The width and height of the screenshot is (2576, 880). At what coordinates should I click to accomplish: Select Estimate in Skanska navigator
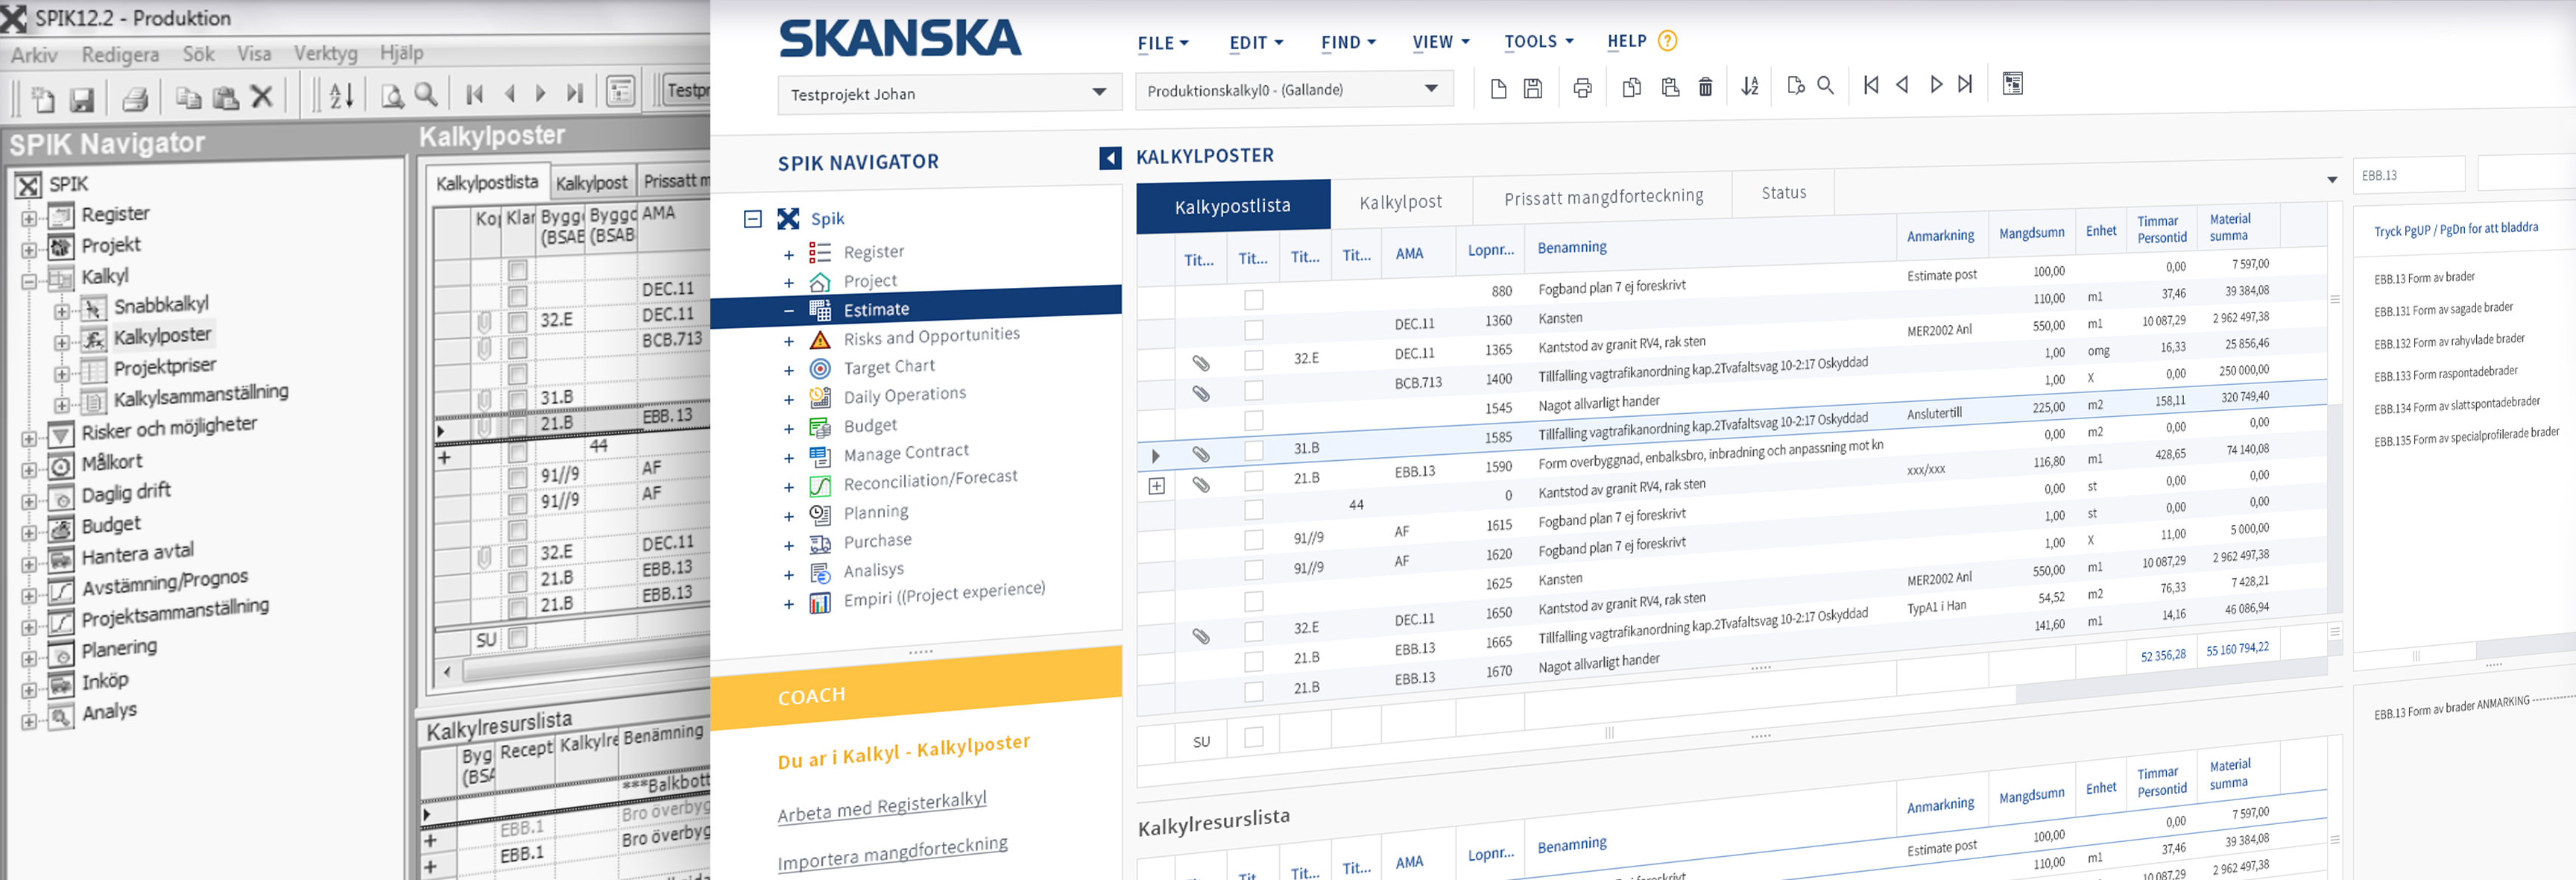click(x=916, y=309)
